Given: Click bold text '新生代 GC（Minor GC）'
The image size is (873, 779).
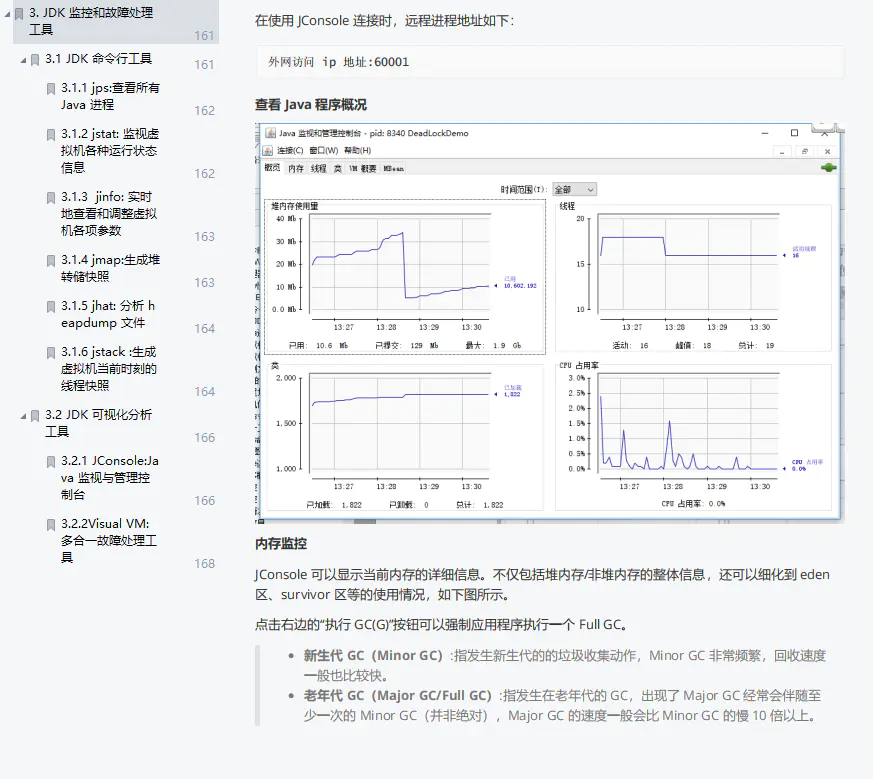Looking at the screenshot, I should click(373, 655).
